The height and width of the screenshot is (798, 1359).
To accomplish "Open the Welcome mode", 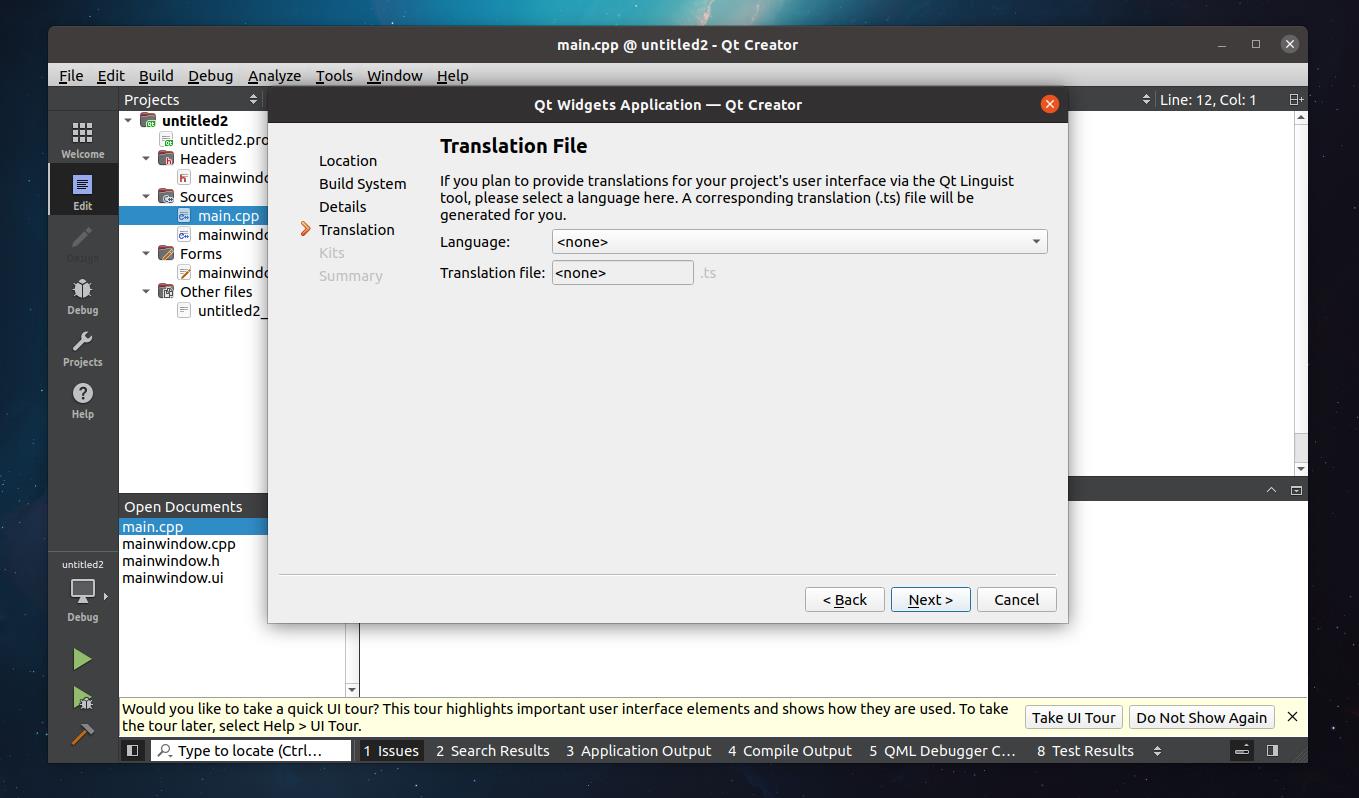I will point(82,140).
